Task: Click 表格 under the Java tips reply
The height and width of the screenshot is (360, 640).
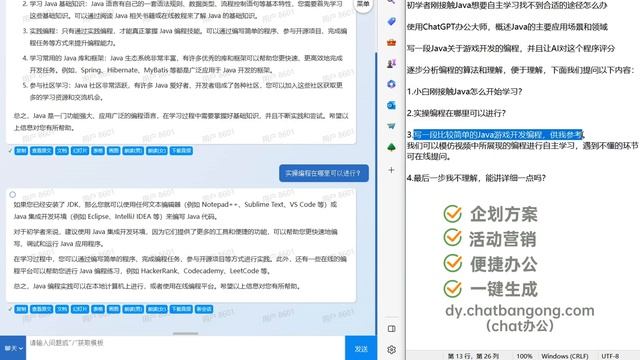Action: click(x=98, y=151)
